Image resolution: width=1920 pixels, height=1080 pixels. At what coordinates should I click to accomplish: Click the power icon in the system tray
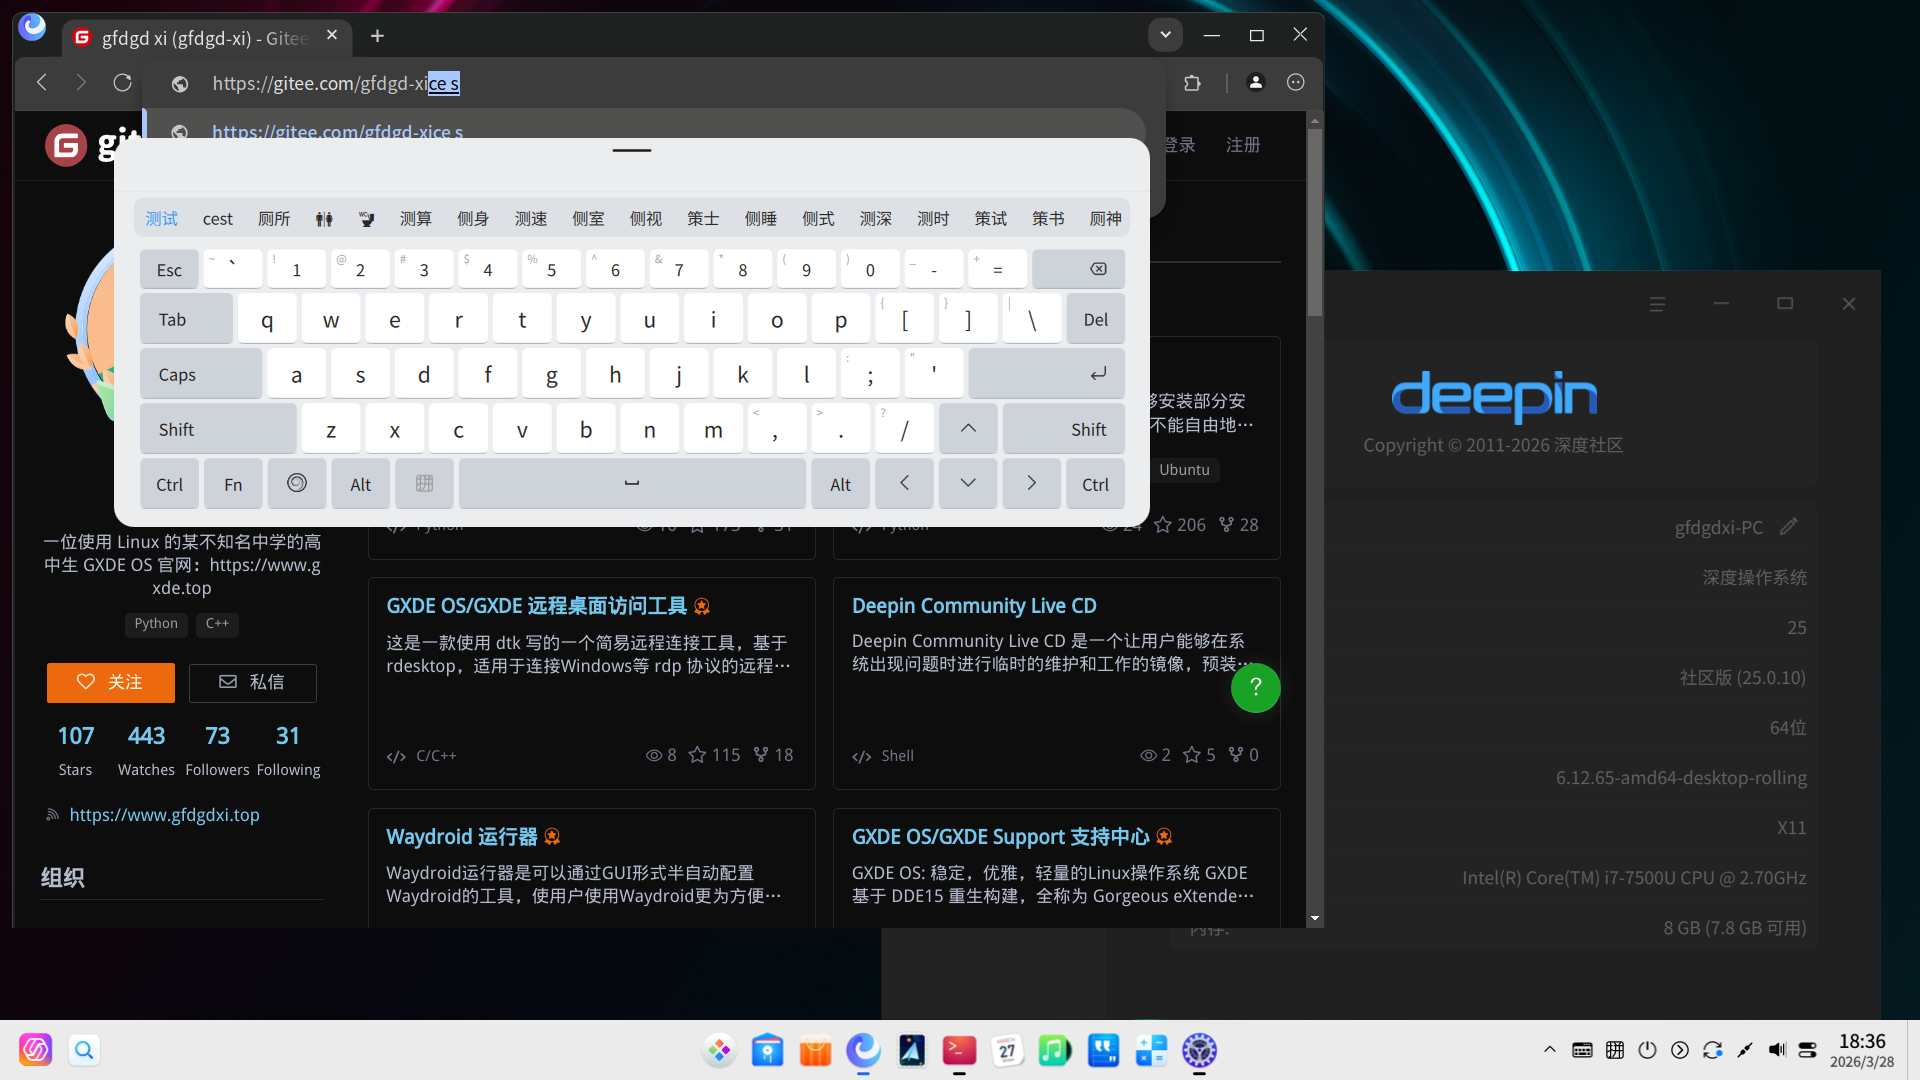click(x=1647, y=1050)
